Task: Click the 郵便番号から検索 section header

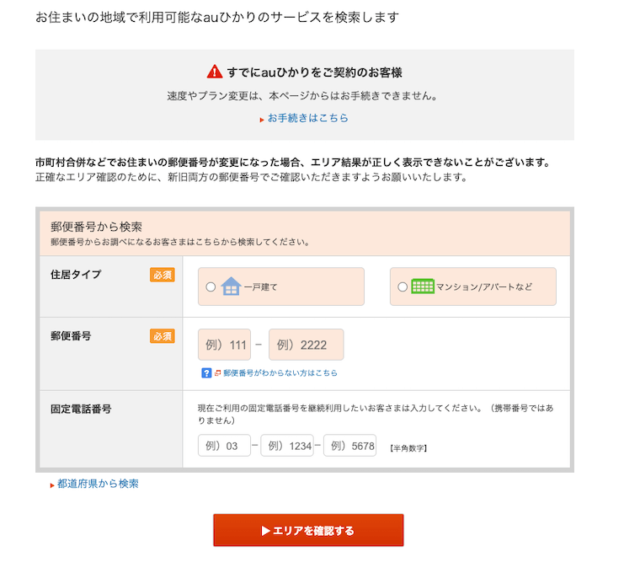Action: pyautogui.click(x=96, y=227)
